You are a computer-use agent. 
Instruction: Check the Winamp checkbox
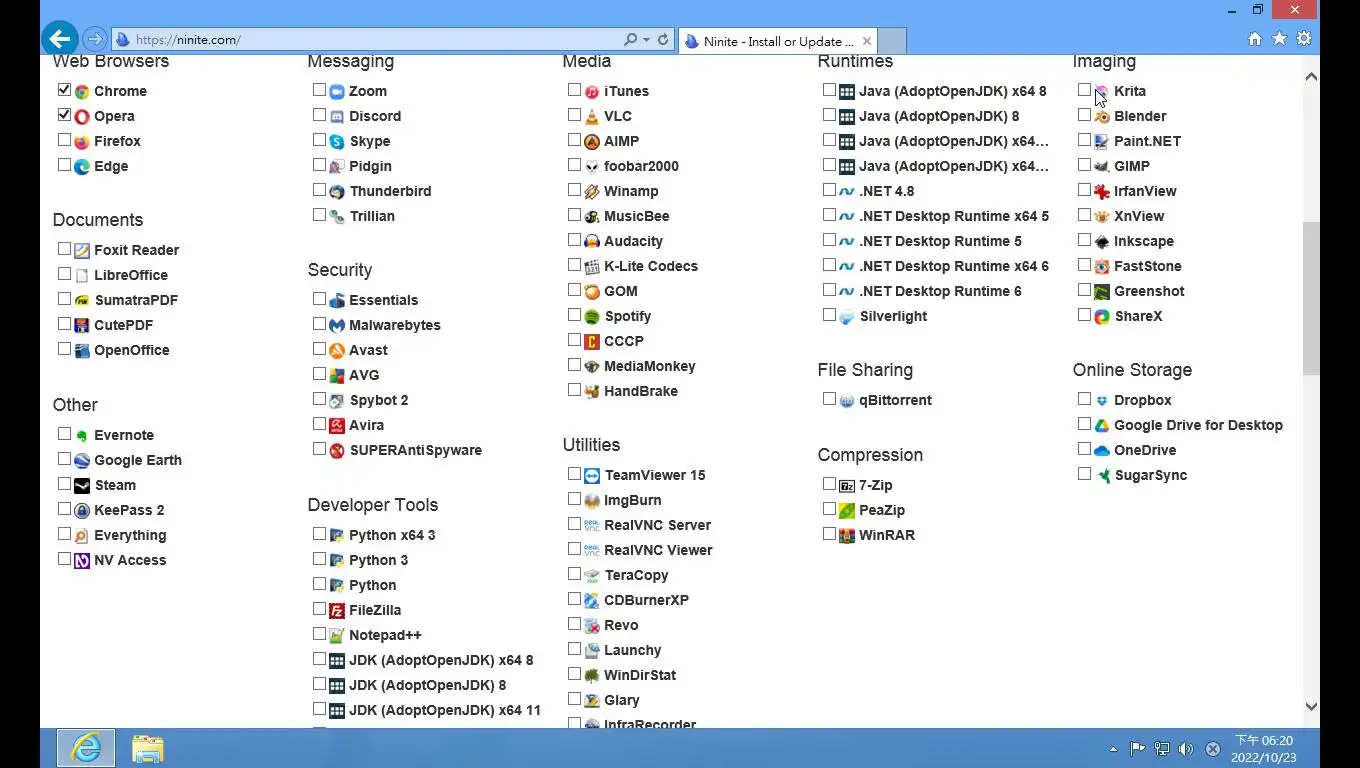[574, 190]
